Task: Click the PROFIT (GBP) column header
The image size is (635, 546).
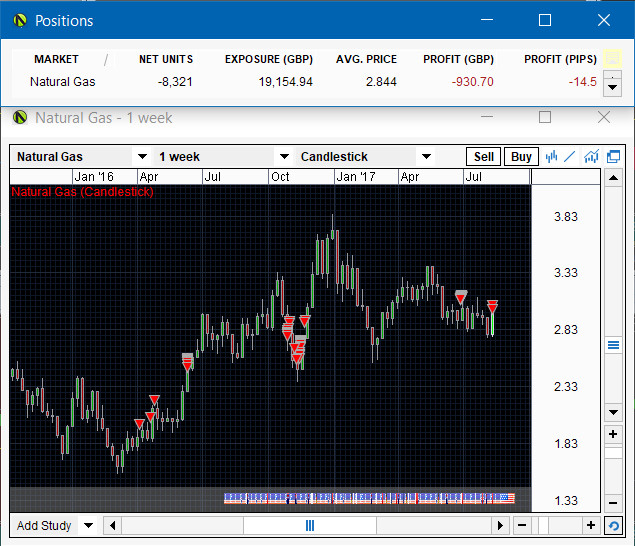Action: tap(458, 59)
